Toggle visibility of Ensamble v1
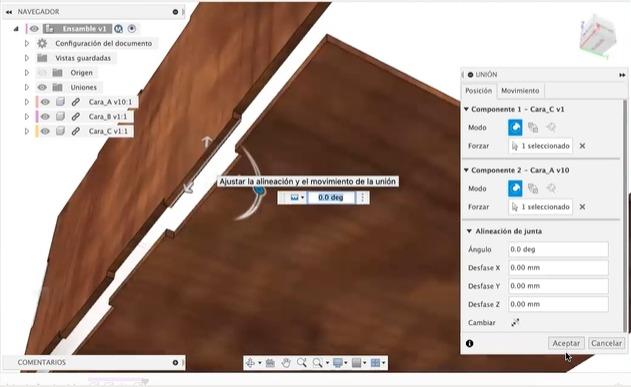 [x=34, y=29]
